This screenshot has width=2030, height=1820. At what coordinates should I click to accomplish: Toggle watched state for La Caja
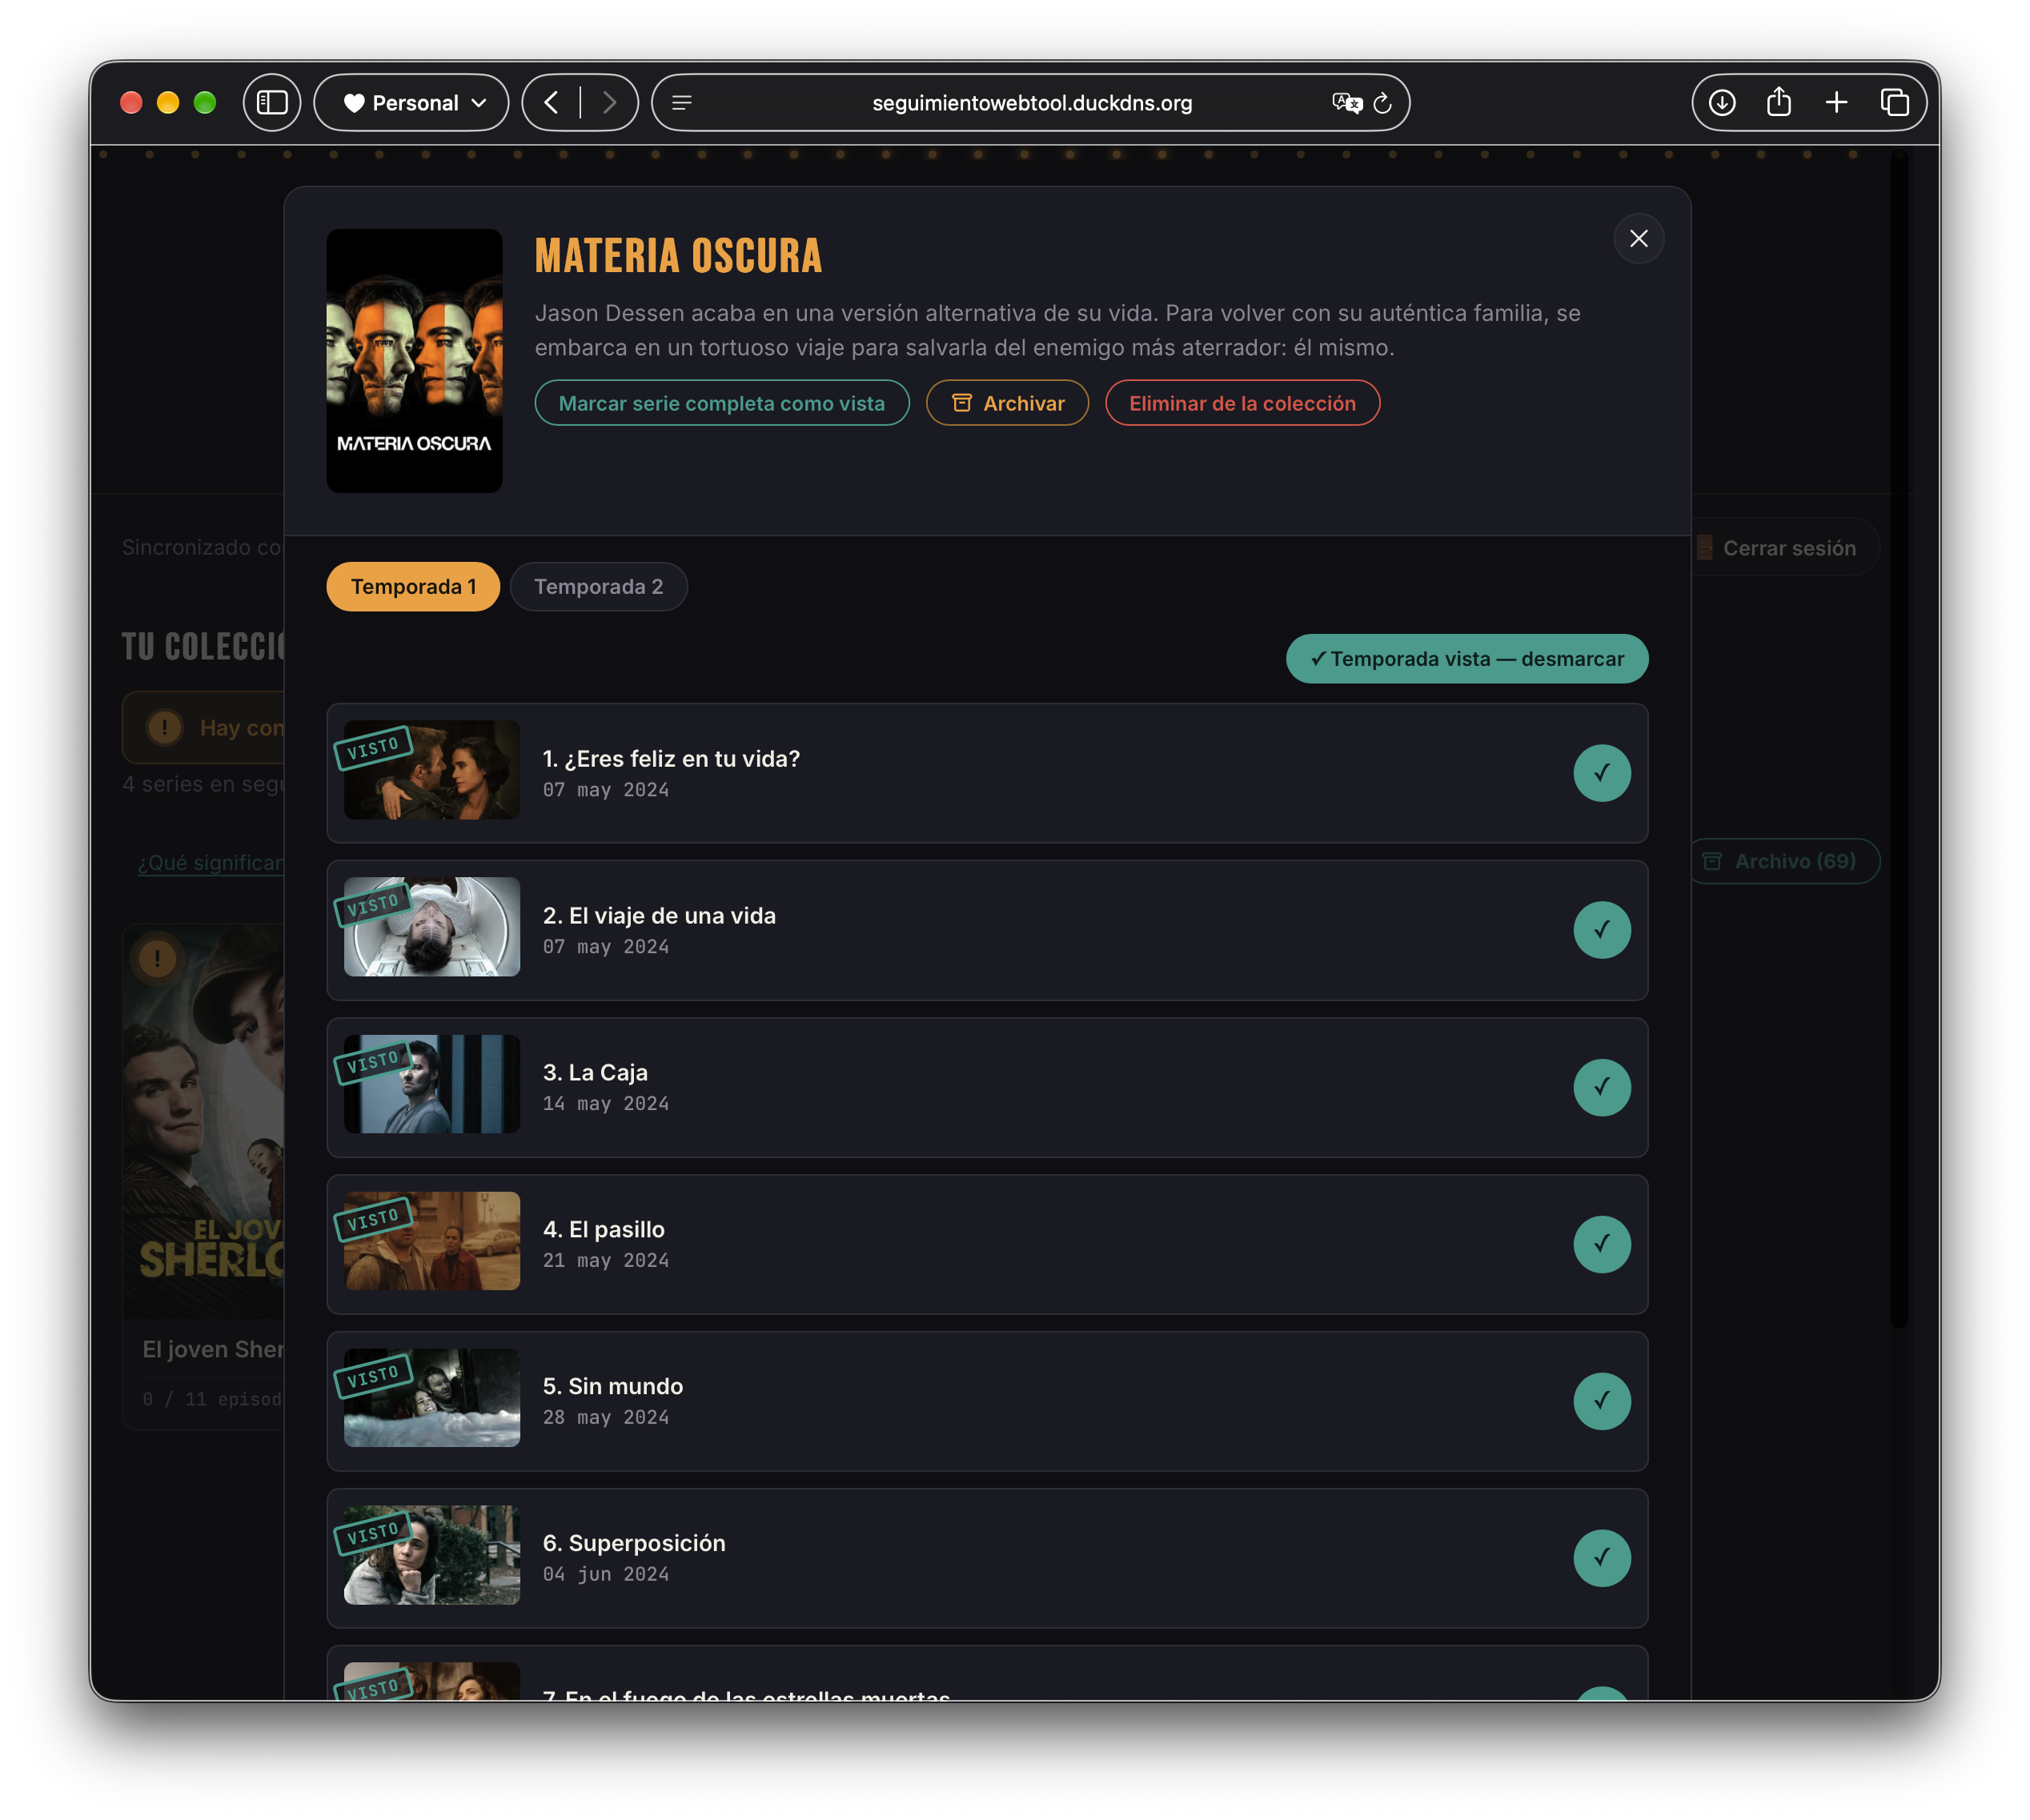[1602, 1087]
